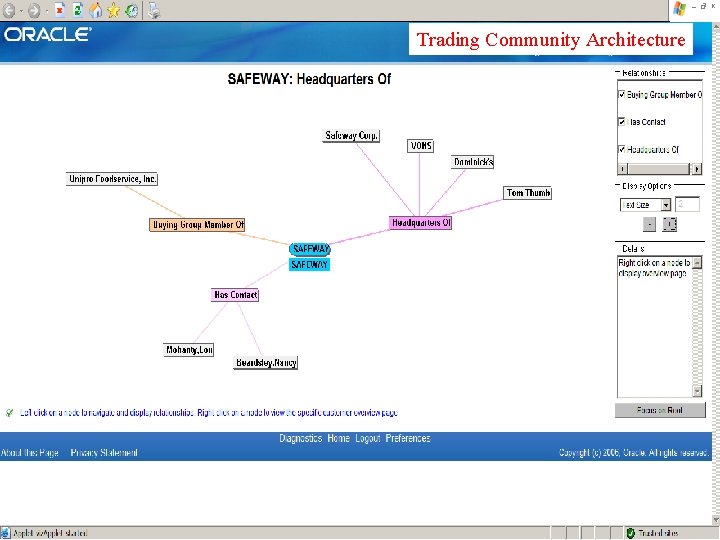The height and width of the screenshot is (540, 720).
Task: Navigate to the Dominick's node
Action: pos(472,162)
